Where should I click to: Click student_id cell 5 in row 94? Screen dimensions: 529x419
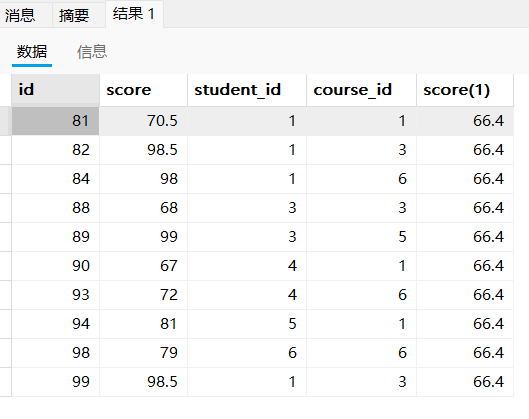point(247,324)
